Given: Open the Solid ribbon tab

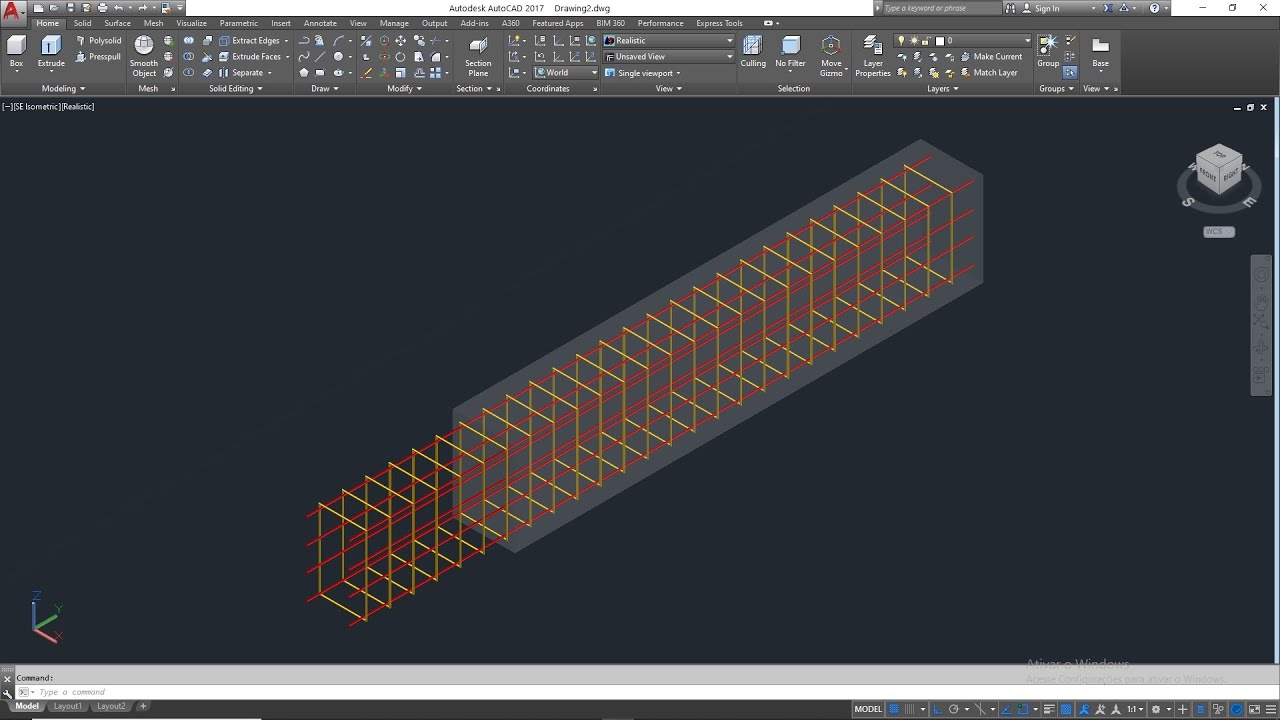Looking at the screenshot, I should (82, 23).
